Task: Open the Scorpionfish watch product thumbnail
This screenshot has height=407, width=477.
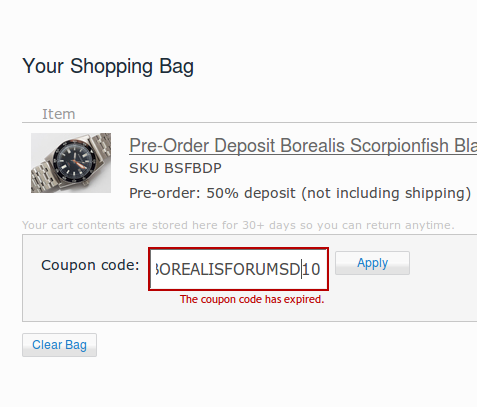Action: coord(71,163)
